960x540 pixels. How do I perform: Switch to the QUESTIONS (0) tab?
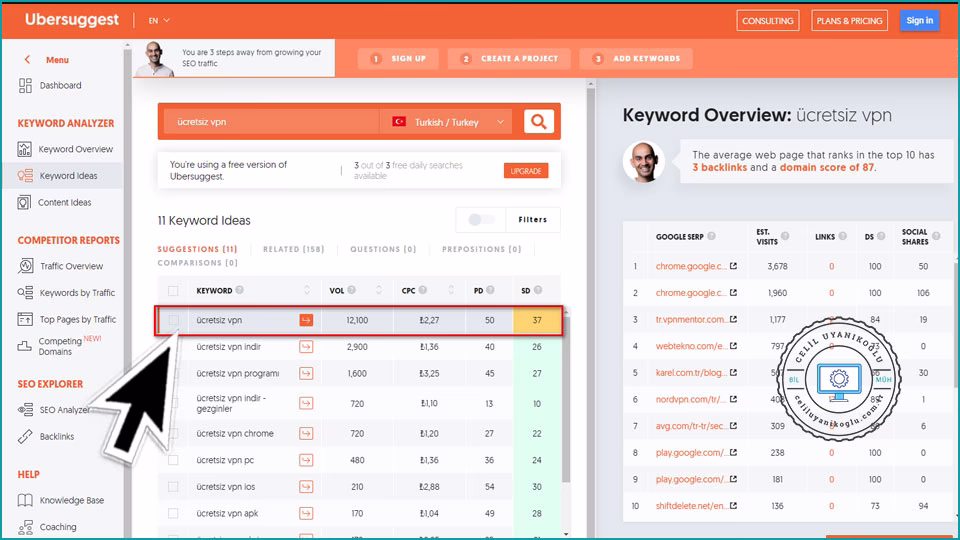pos(382,249)
